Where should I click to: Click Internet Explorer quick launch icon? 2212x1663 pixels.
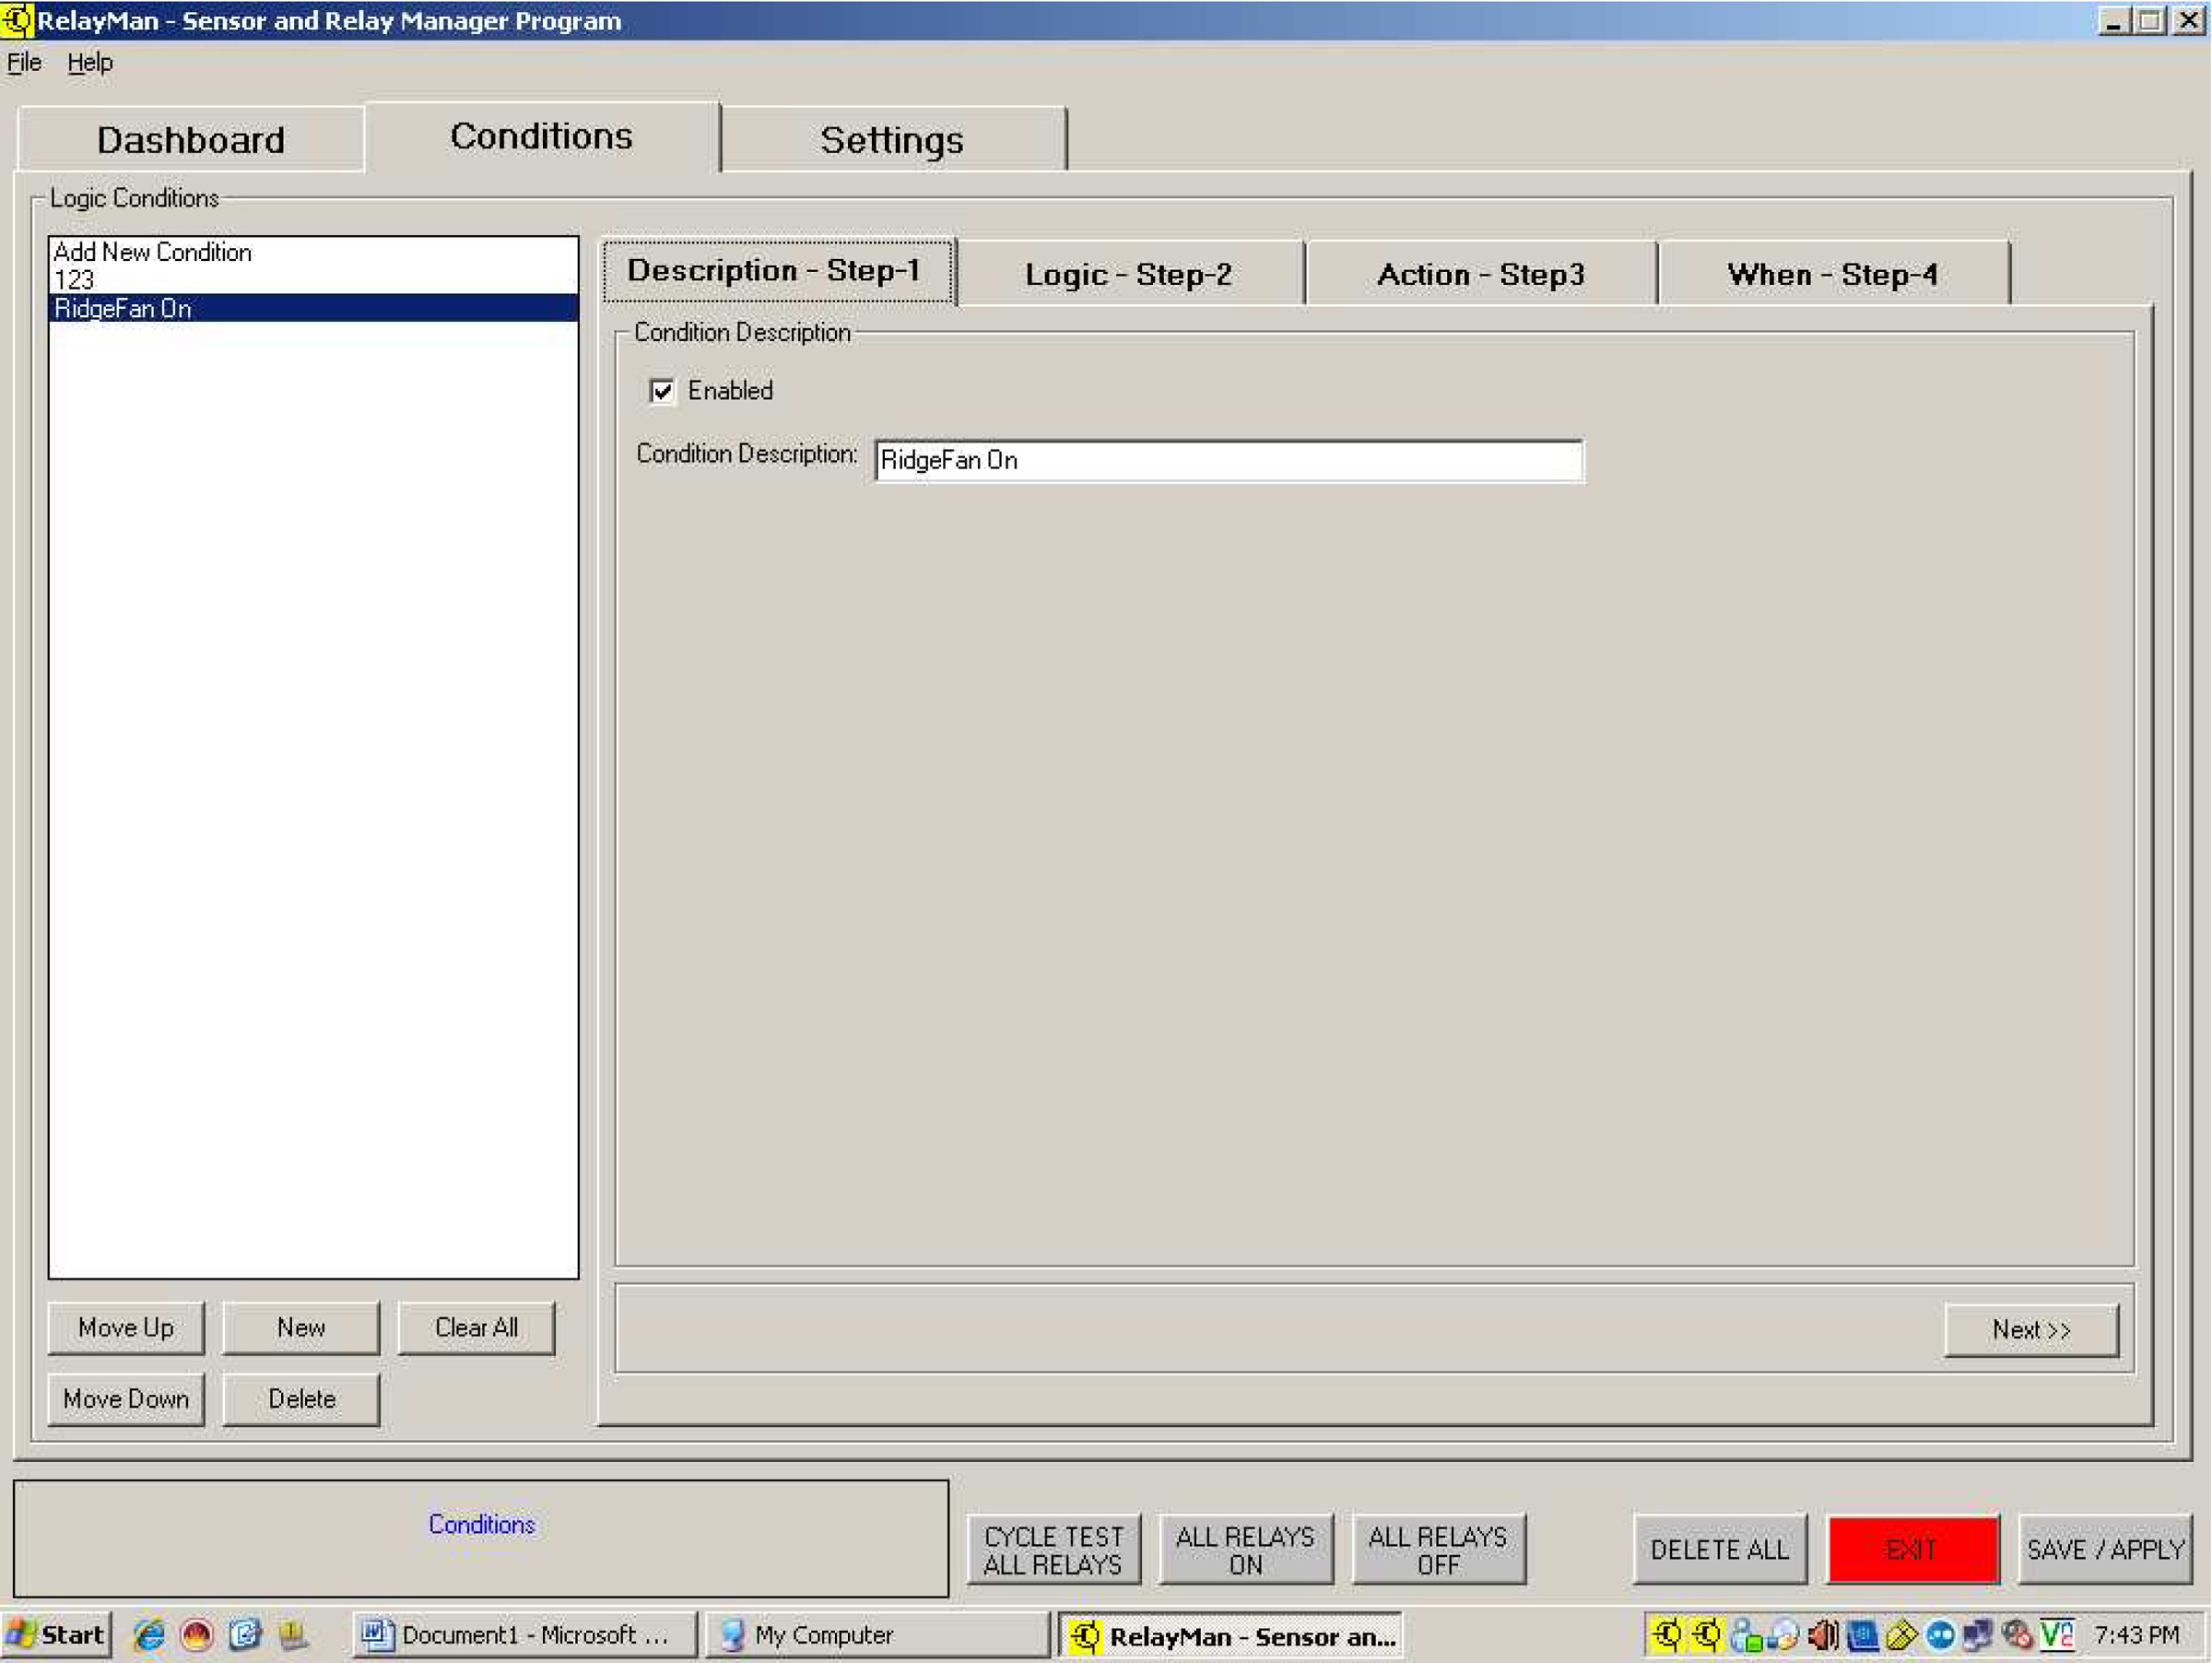(150, 1635)
